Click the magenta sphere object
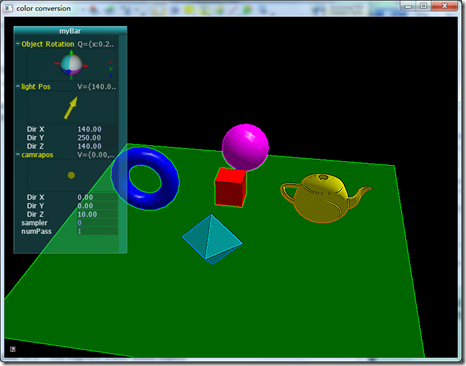466x366 pixels. pyautogui.click(x=245, y=147)
